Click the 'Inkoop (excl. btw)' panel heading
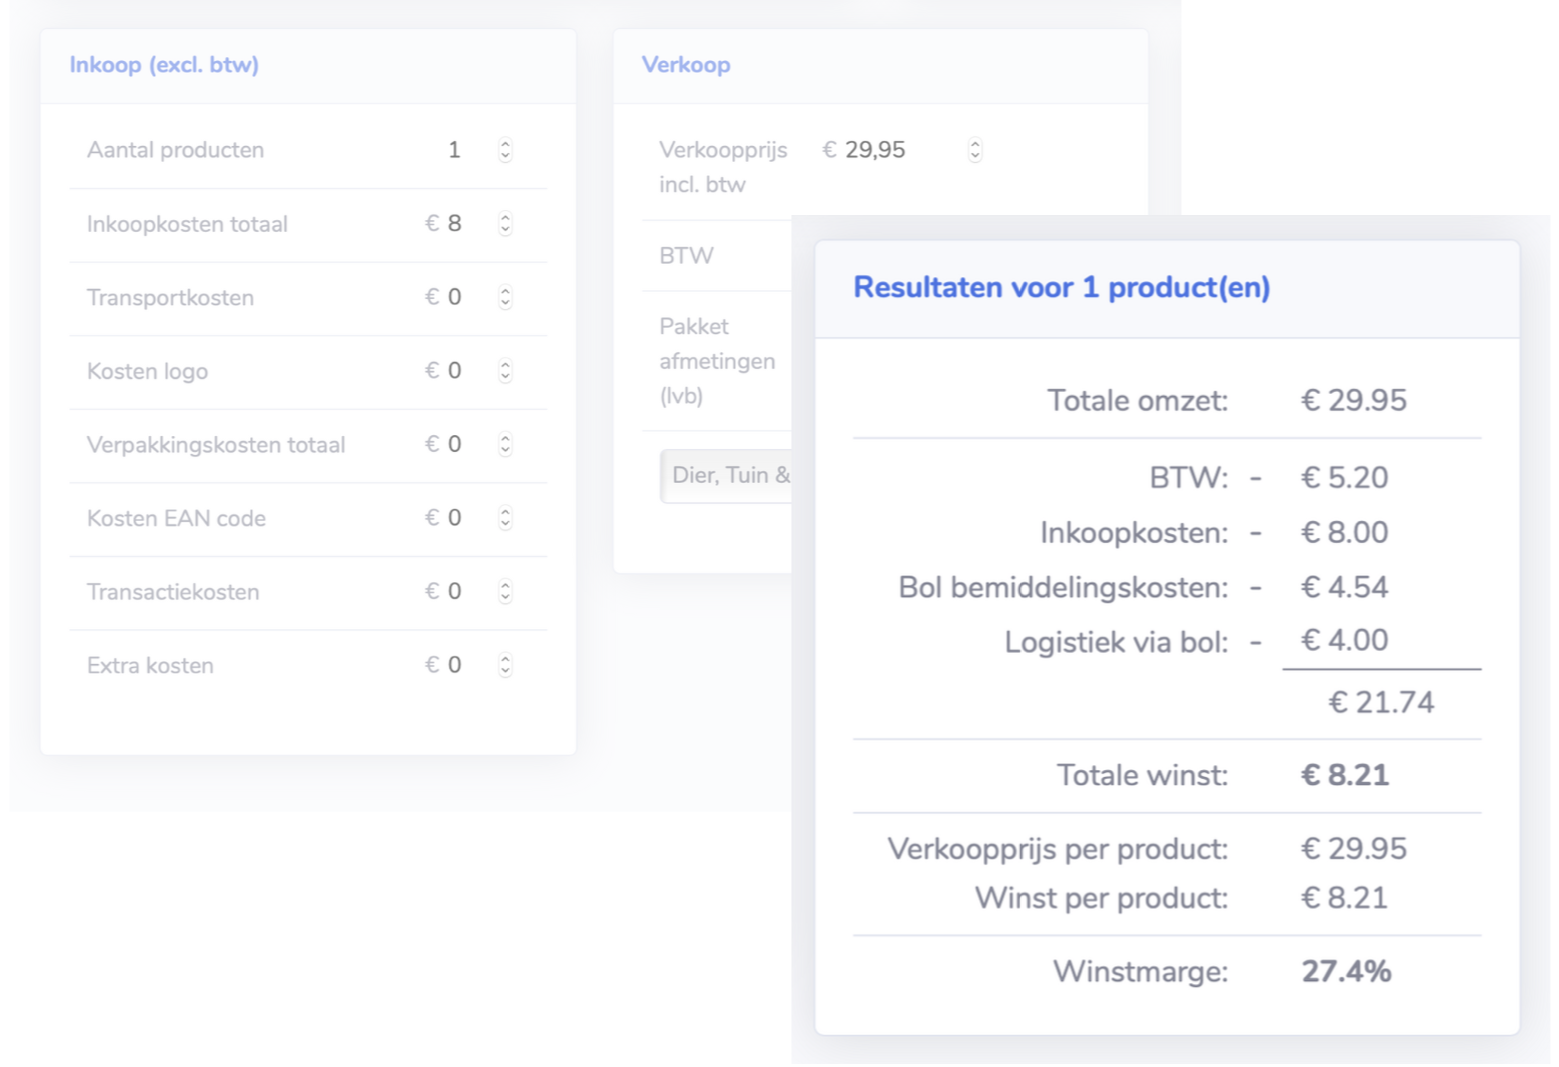1559x1067 pixels. 164,65
